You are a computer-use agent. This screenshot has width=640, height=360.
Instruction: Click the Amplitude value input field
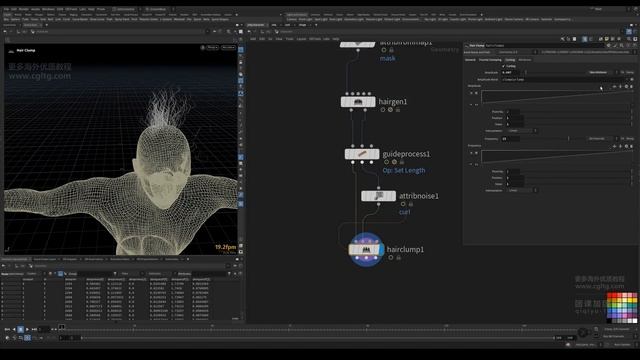click(x=511, y=72)
